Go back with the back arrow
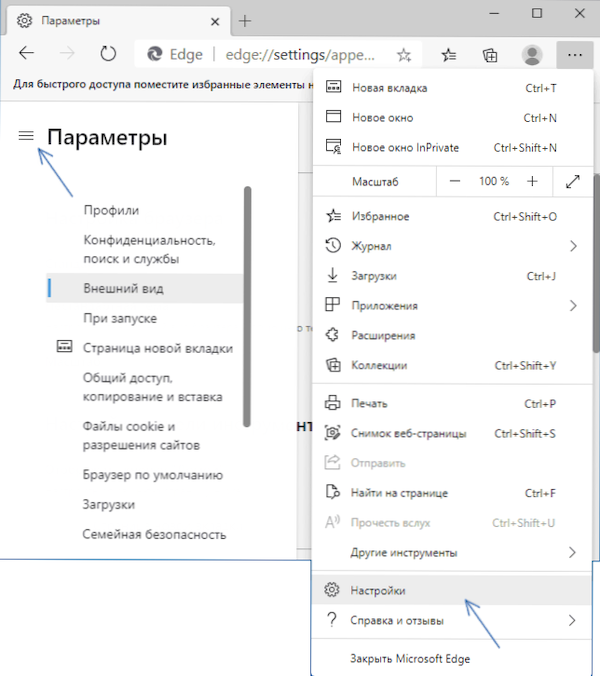 pos(26,53)
